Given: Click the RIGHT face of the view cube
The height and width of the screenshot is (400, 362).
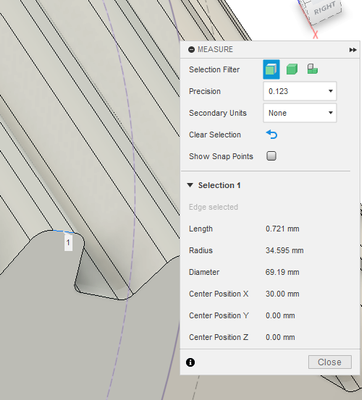Looking at the screenshot, I should (x=324, y=9).
